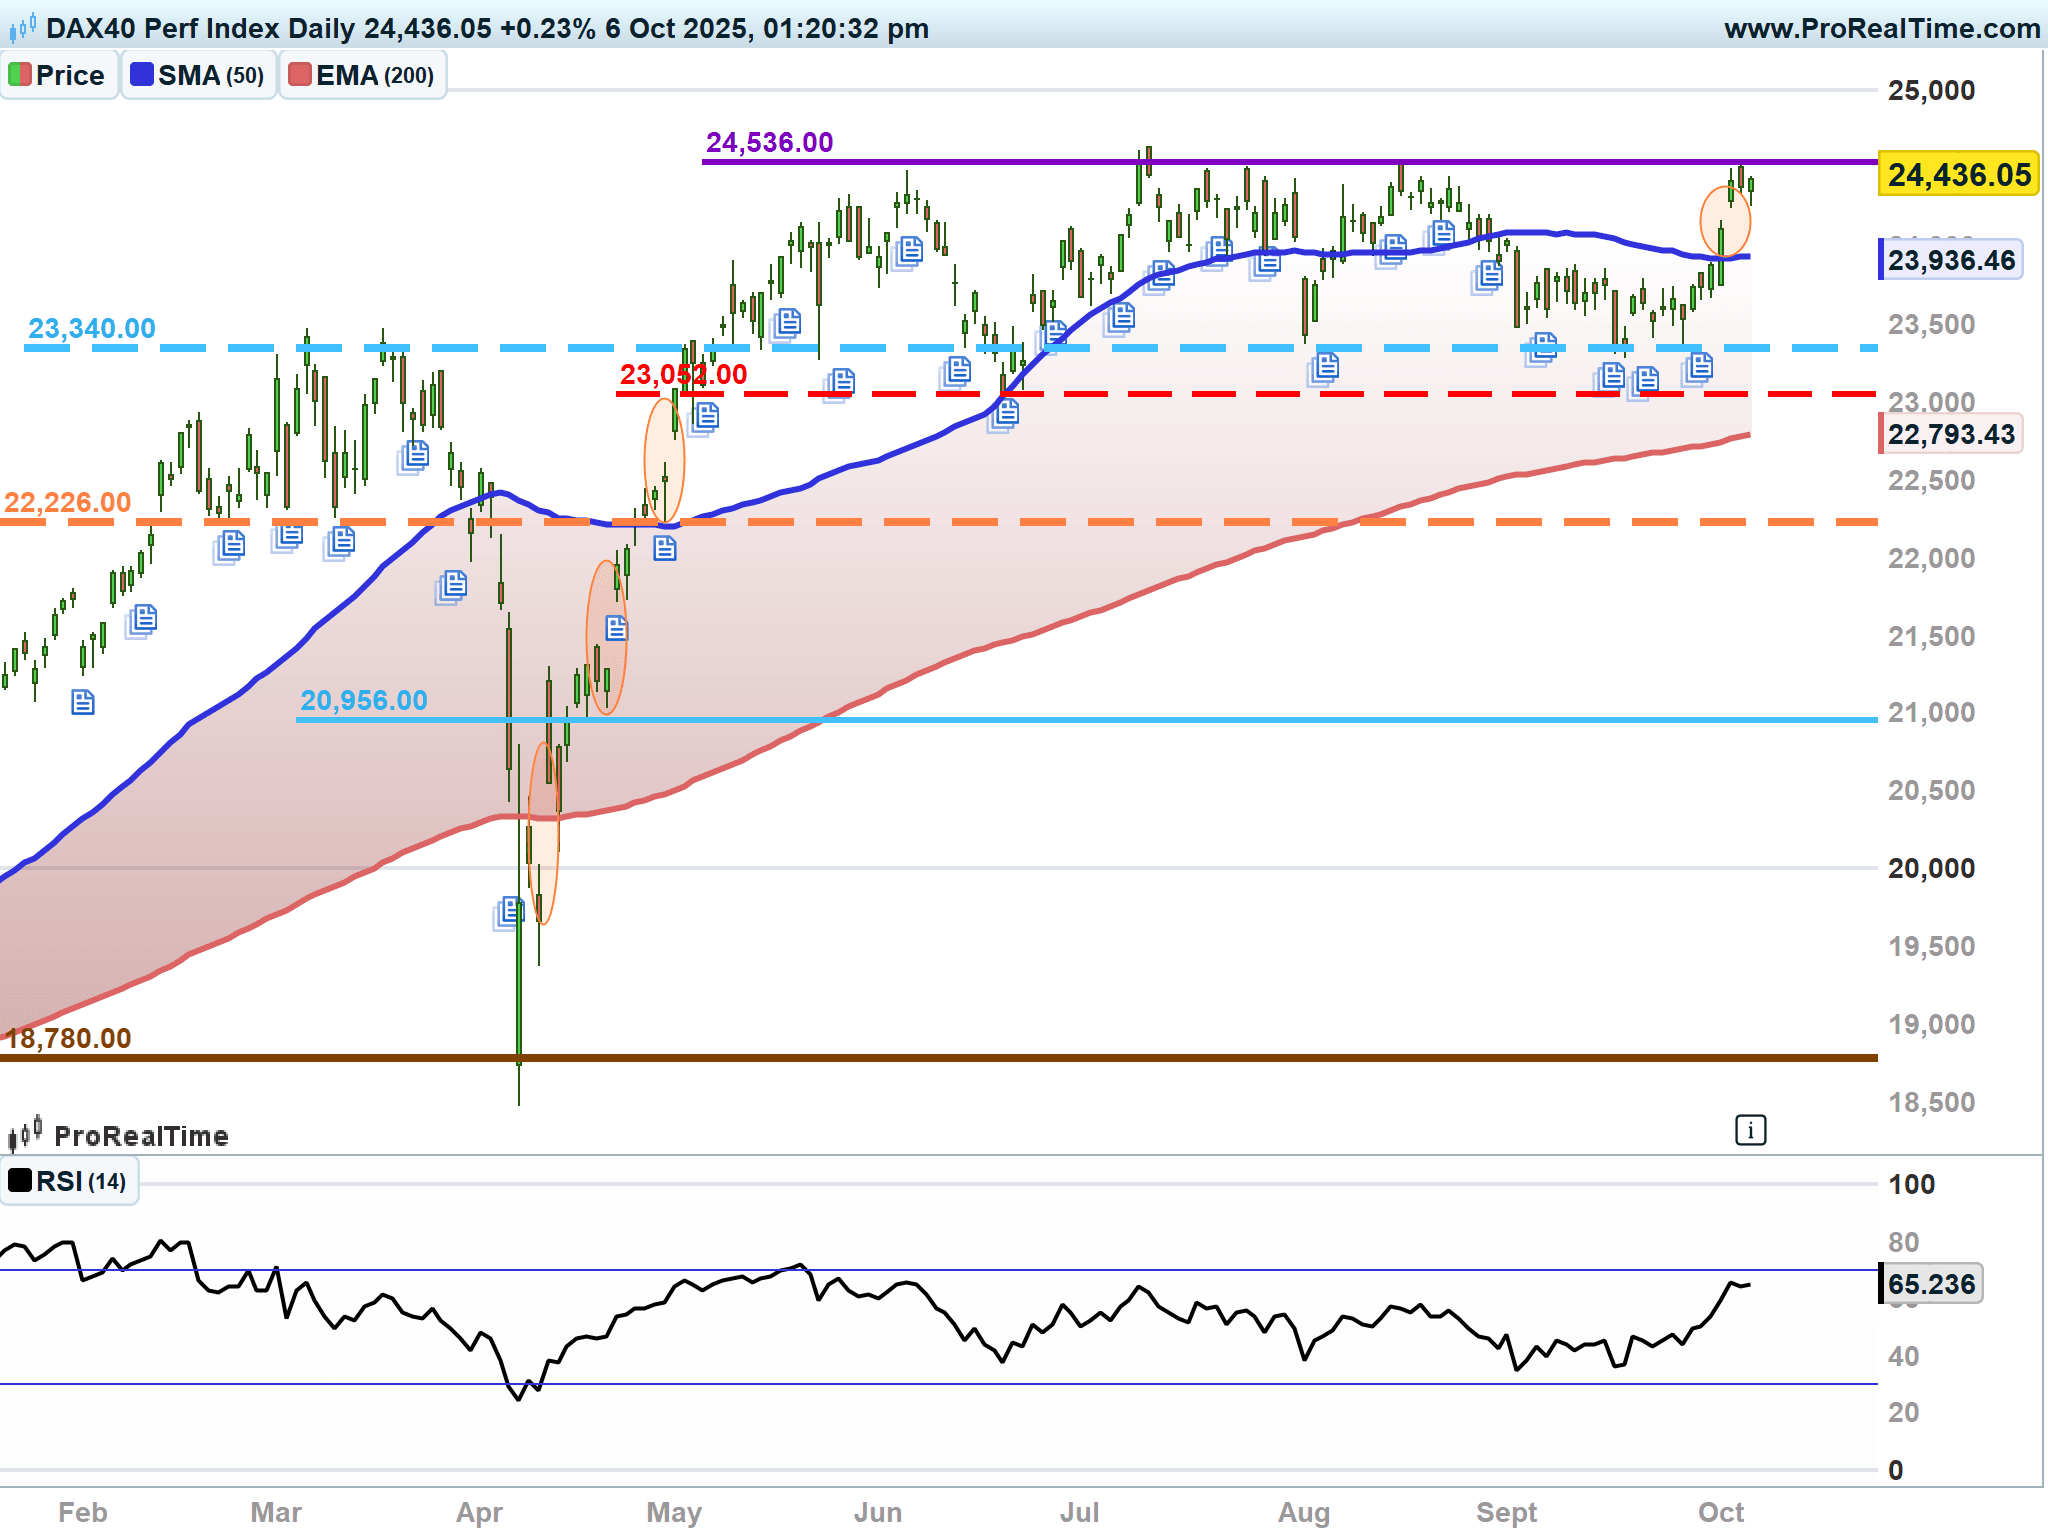Image resolution: width=2048 pixels, height=1536 pixels.
Task: Select the 23,936.46 SMA value label
Action: tap(1951, 261)
